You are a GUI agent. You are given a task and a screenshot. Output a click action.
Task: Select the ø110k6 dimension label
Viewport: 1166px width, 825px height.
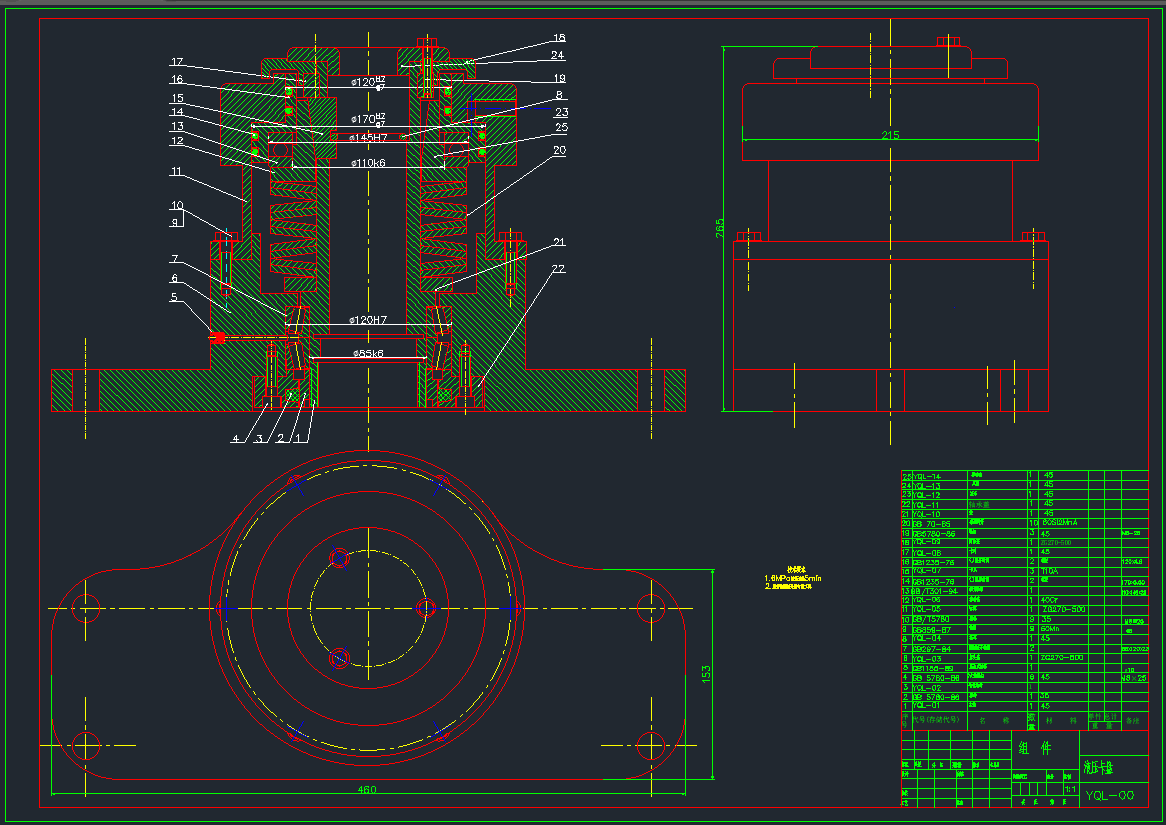click(368, 162)
